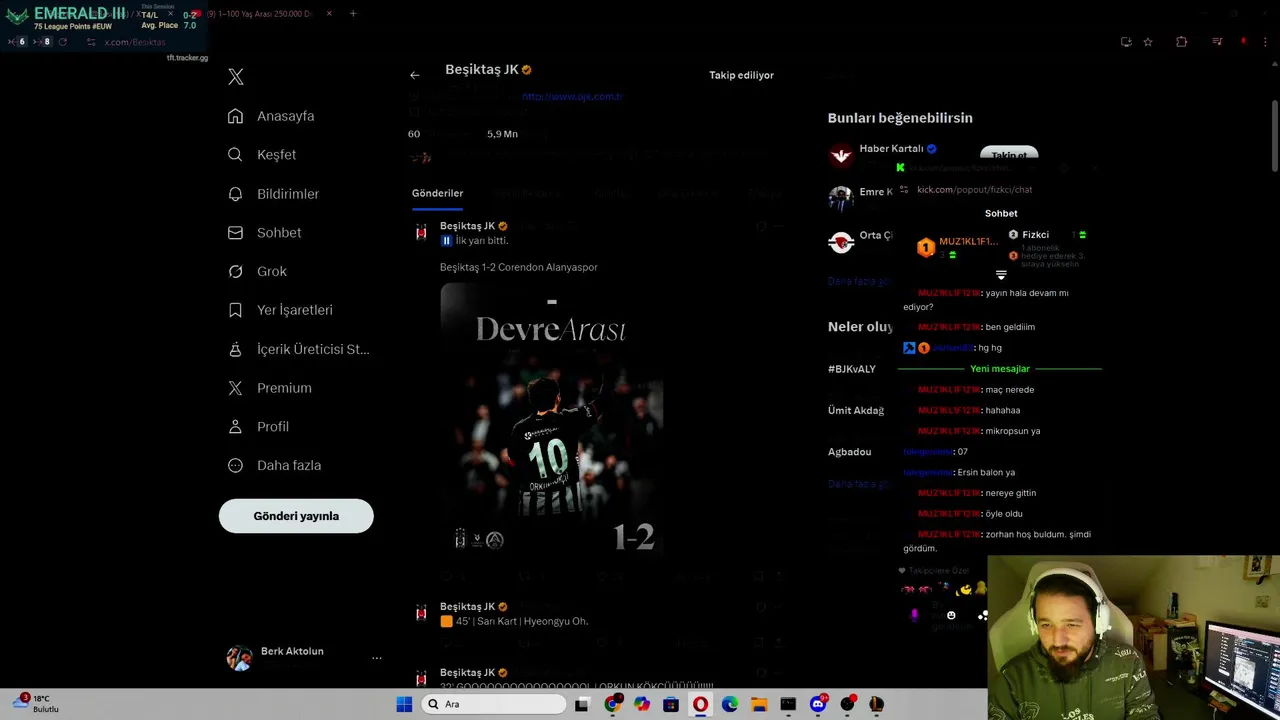Click Beşiktaş JK avatar on Sarı Kart post
The width and height of the screenshot is (1280, 720).
coord(421,612)
